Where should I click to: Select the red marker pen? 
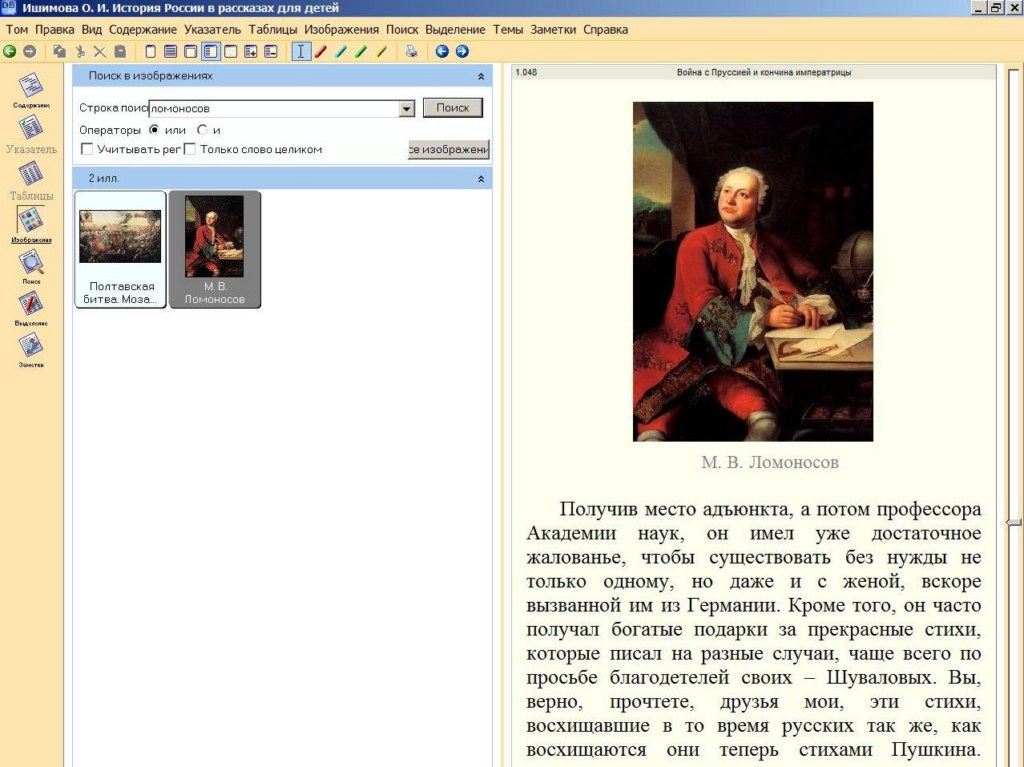[x=321, y=52]
